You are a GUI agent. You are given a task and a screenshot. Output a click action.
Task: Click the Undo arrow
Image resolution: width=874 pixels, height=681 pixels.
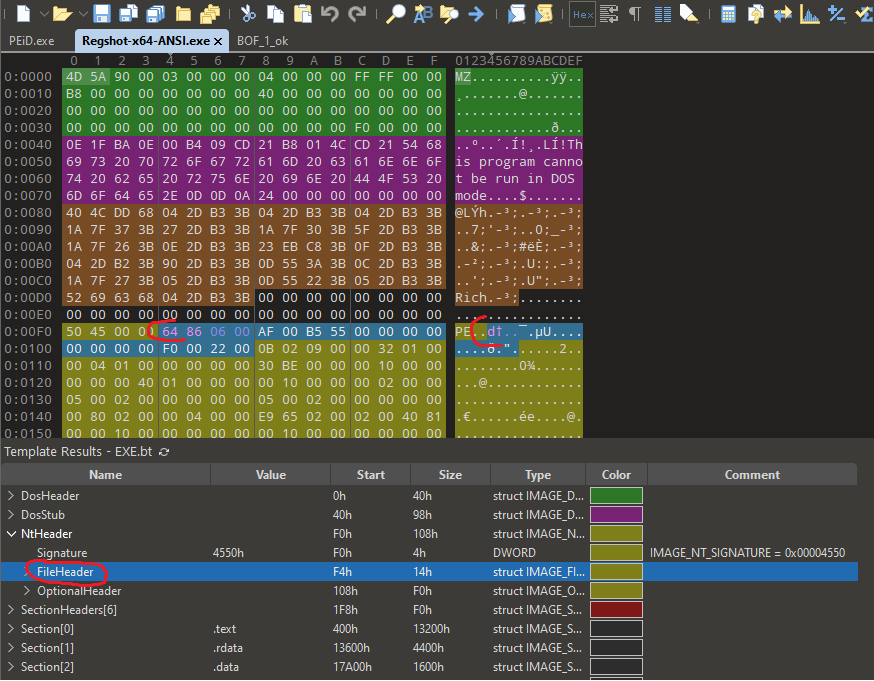pyautogui.click(x=330, y=13)
